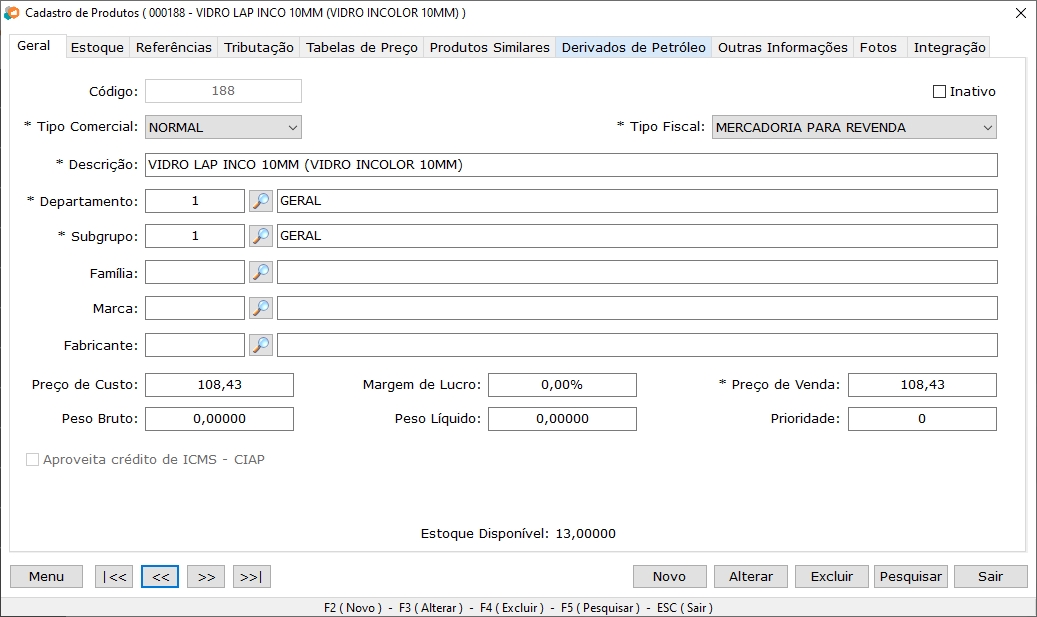The width and height of the screenshot is (1037, 617).
Task: Click the Preço de Venda field
Action: pyautogui.click(x=921, y=385)
